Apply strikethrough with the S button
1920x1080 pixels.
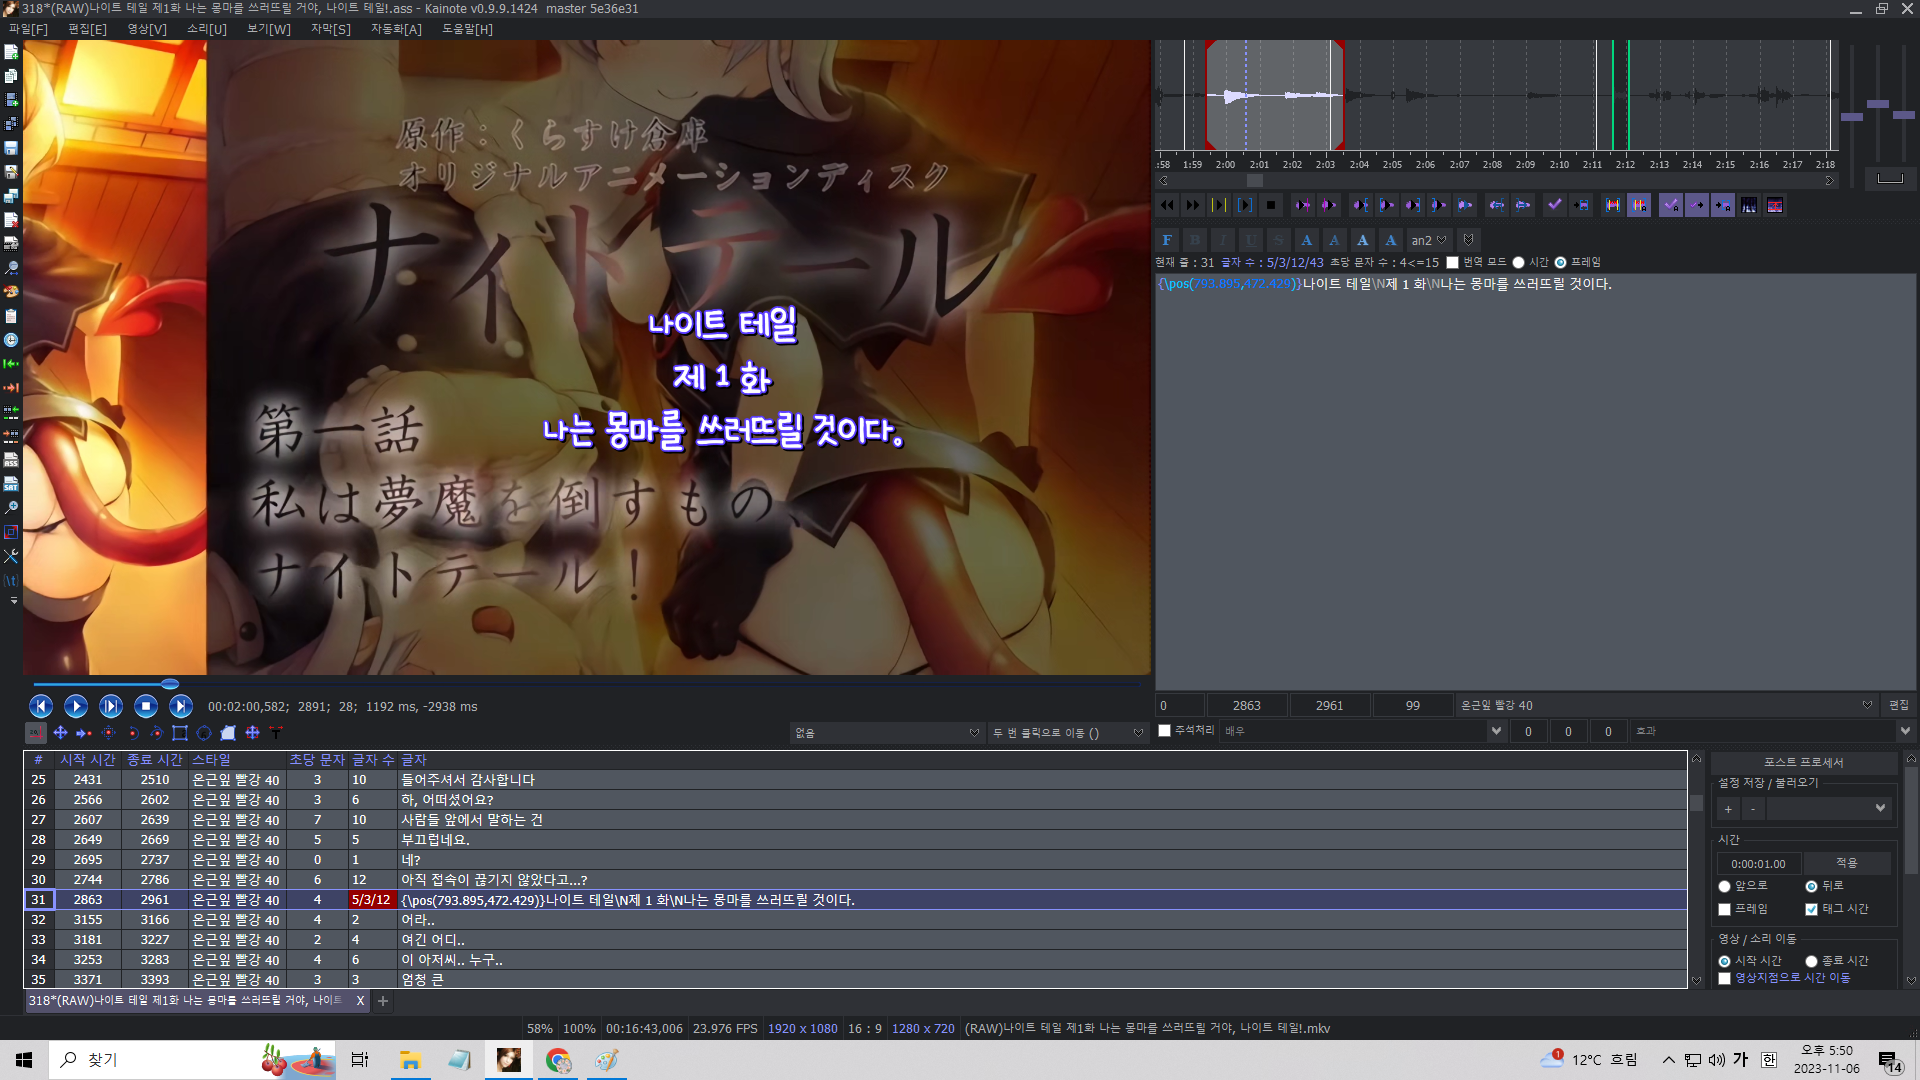(x=1279, y=240)
